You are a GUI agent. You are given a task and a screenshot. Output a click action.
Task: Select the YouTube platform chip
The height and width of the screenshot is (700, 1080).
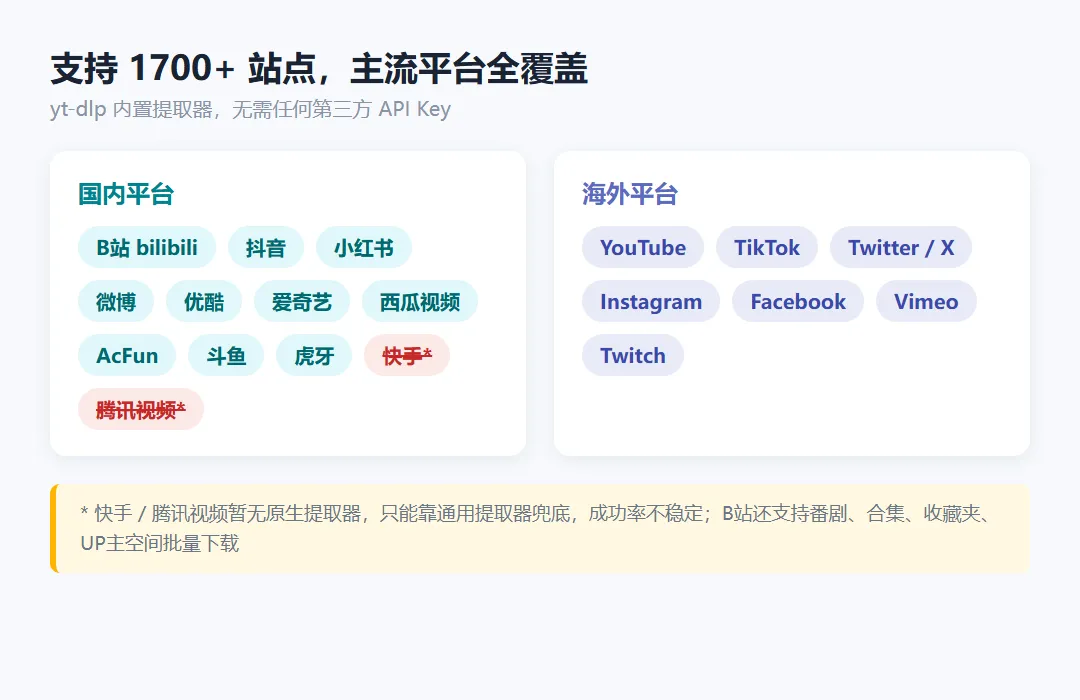[643, 247]
